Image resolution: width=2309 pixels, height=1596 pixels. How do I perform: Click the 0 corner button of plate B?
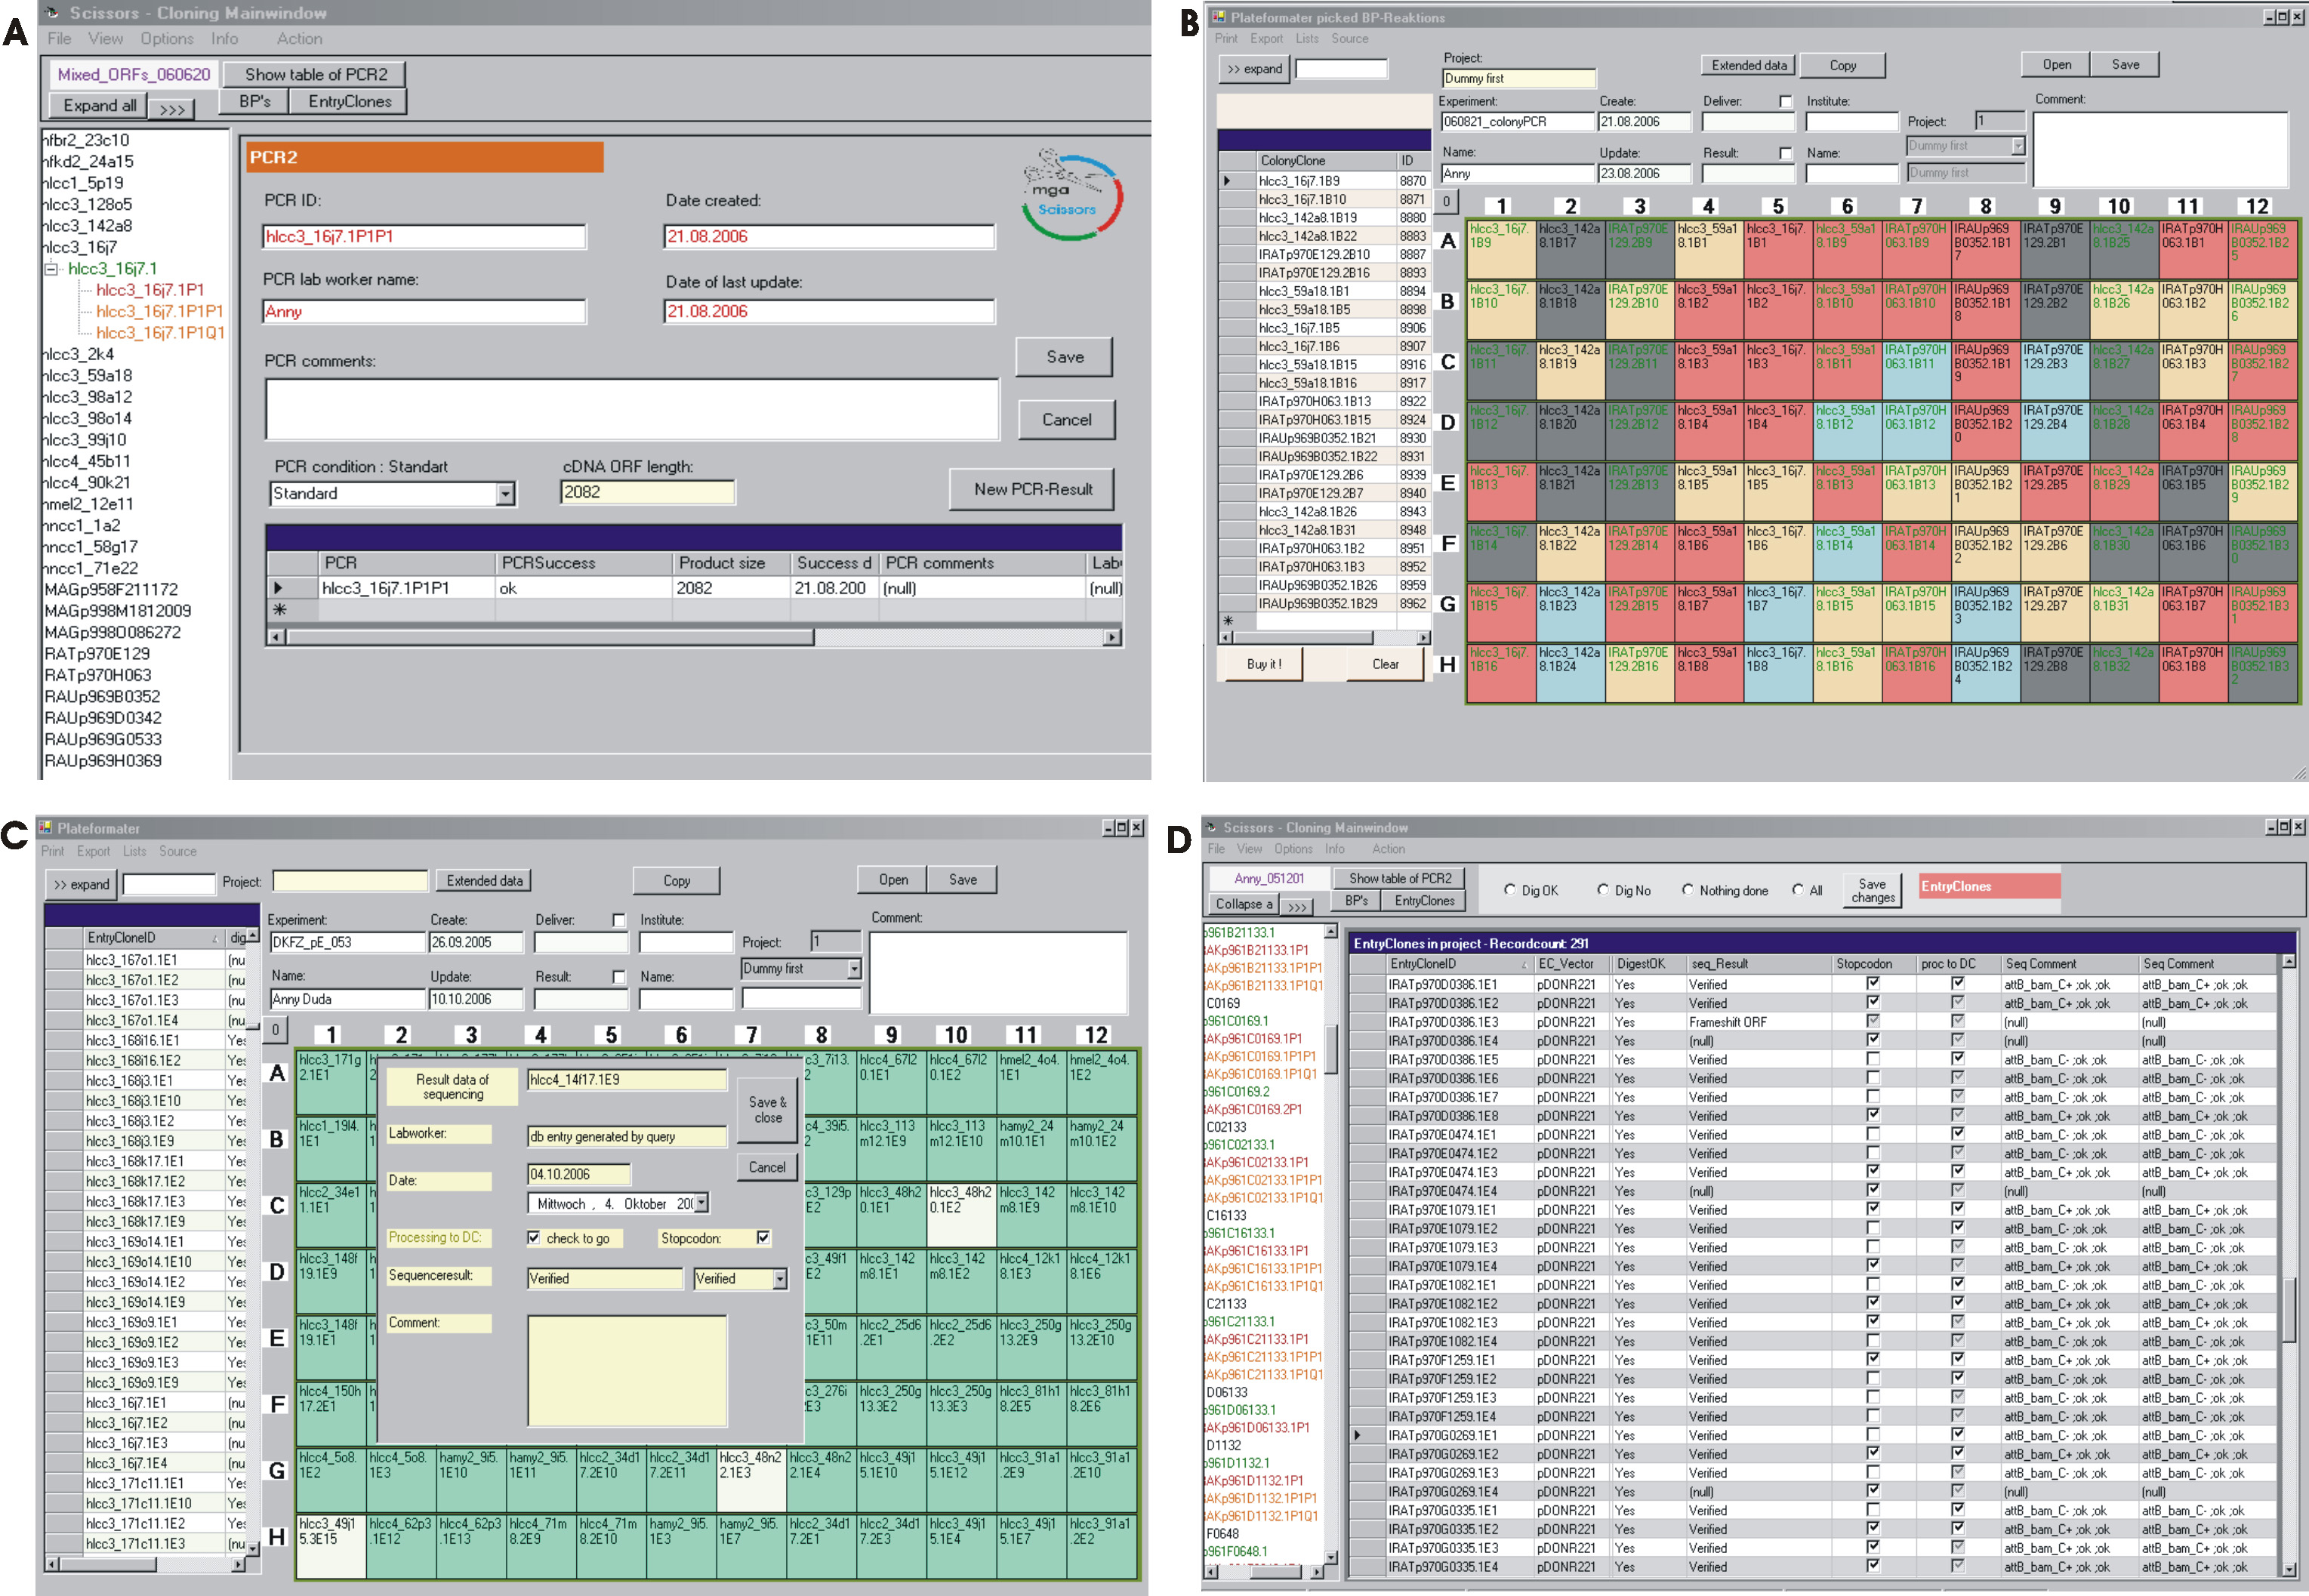[x=1446, y=201]
